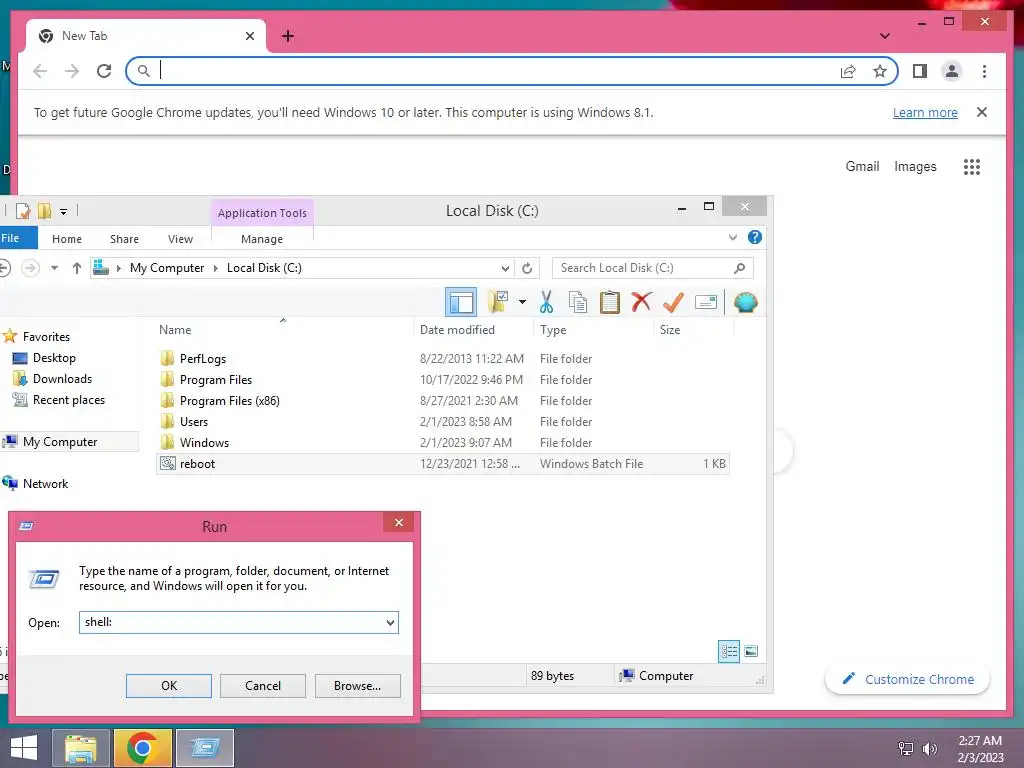Viewport: 1024px width, 768px height.
Task: Click the Cut scissors icon in Explorer toolbar
Action: (x=546, y=302)
